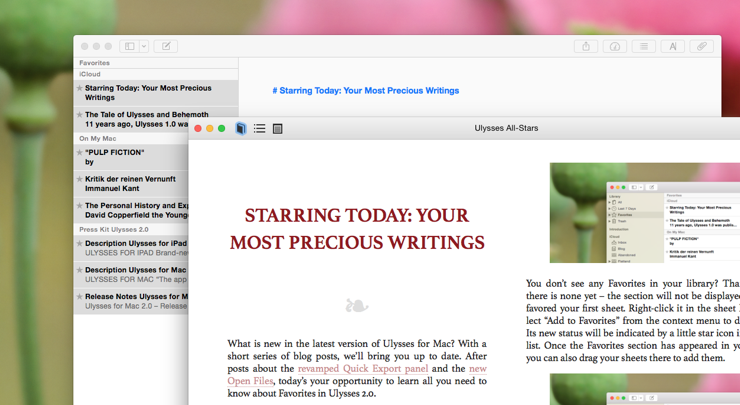Click the star icon beside 'PULP FICTION'
Image resolution: width=740 pixels, height=405 pixels.
pos(80,152)
